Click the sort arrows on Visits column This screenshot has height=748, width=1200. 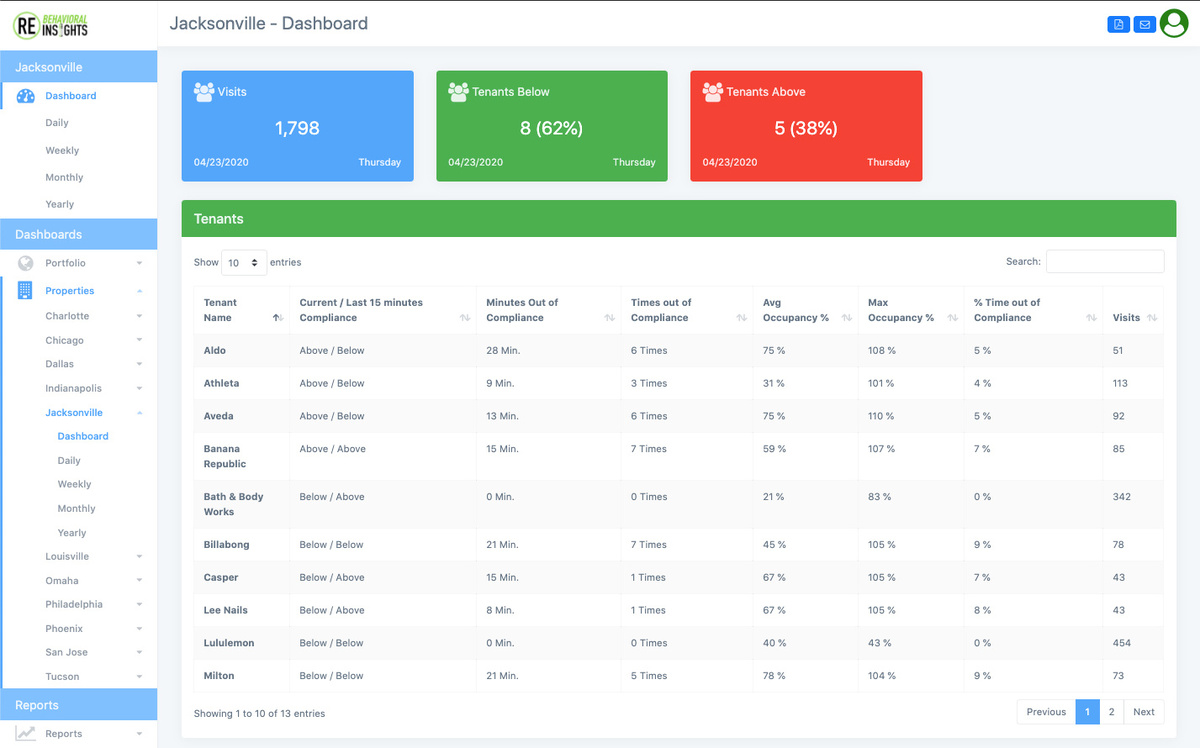click(1152, 318)
